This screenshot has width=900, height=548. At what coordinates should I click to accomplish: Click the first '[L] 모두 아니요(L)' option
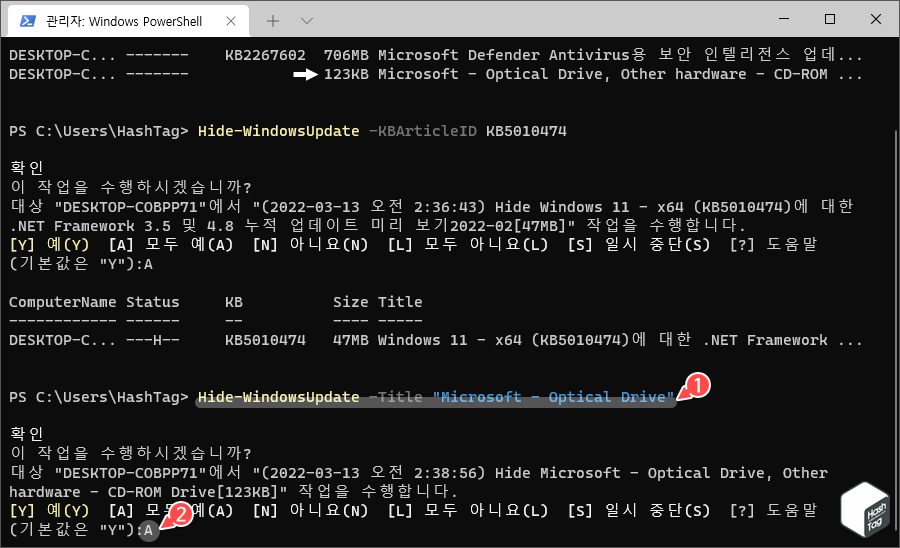coord(468,244)
